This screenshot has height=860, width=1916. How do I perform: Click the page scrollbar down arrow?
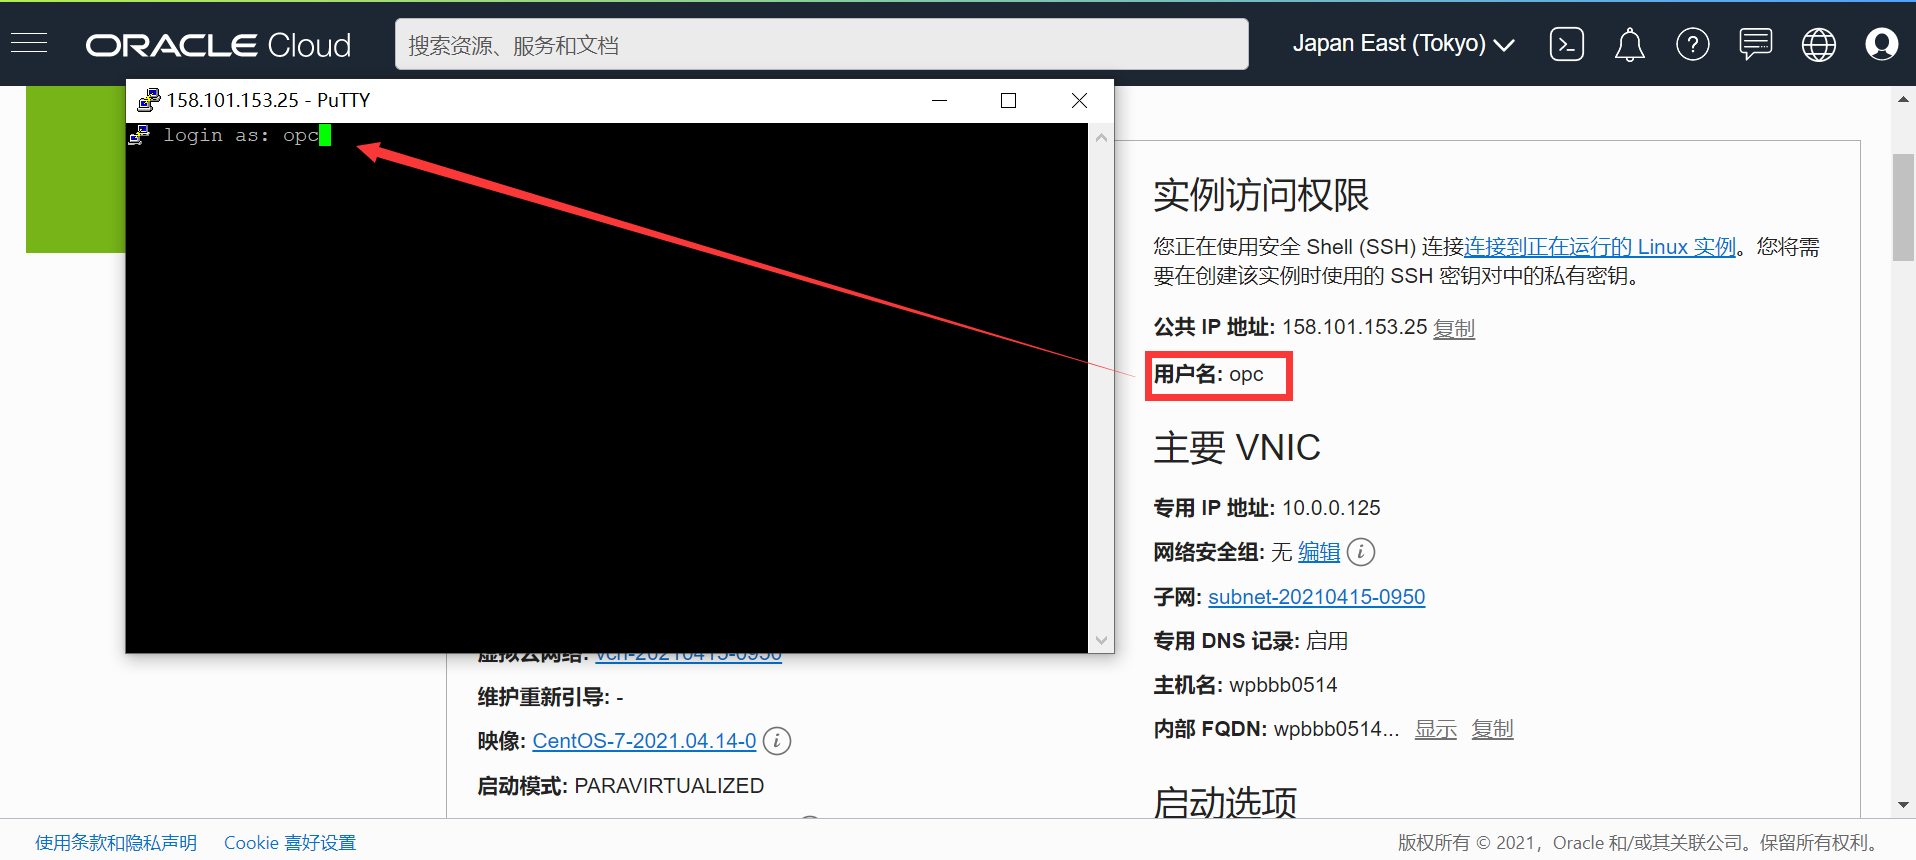click(x=1903, y=805)
